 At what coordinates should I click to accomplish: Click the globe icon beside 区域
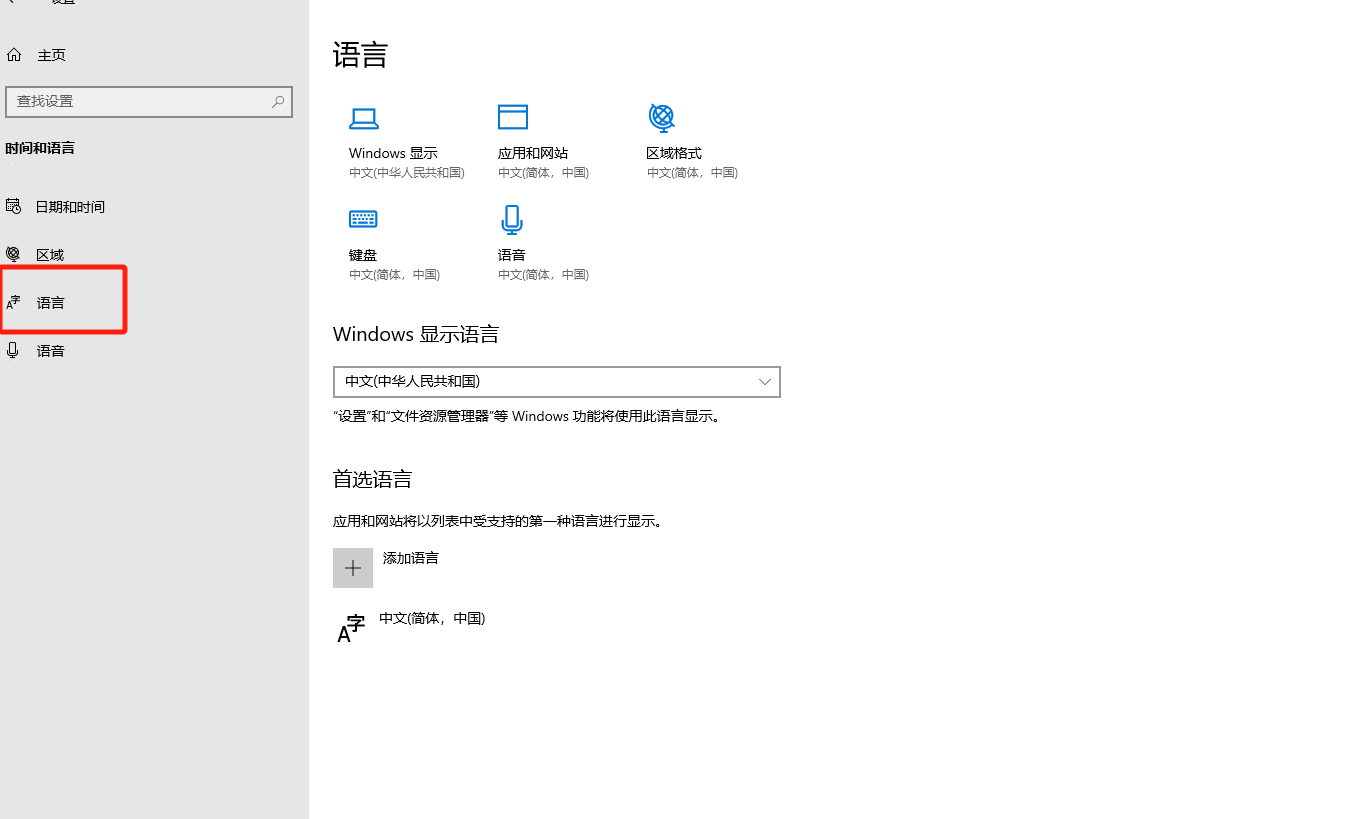13,254
